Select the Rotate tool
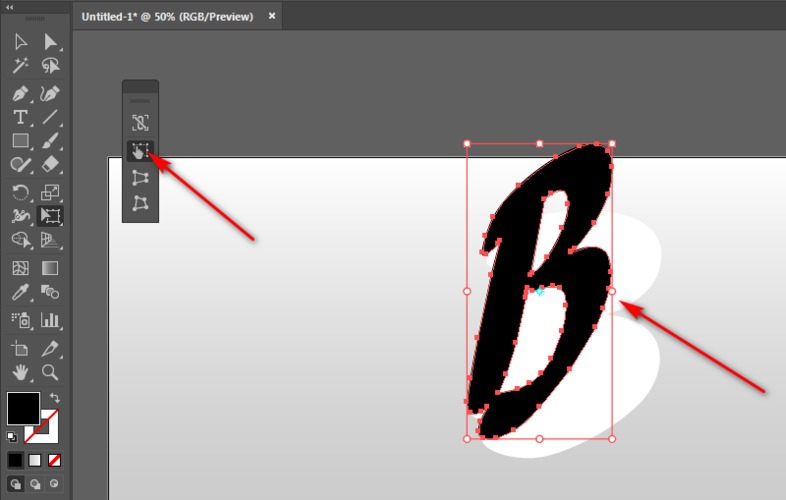This screenshot has height=500, width=786. 21,192
